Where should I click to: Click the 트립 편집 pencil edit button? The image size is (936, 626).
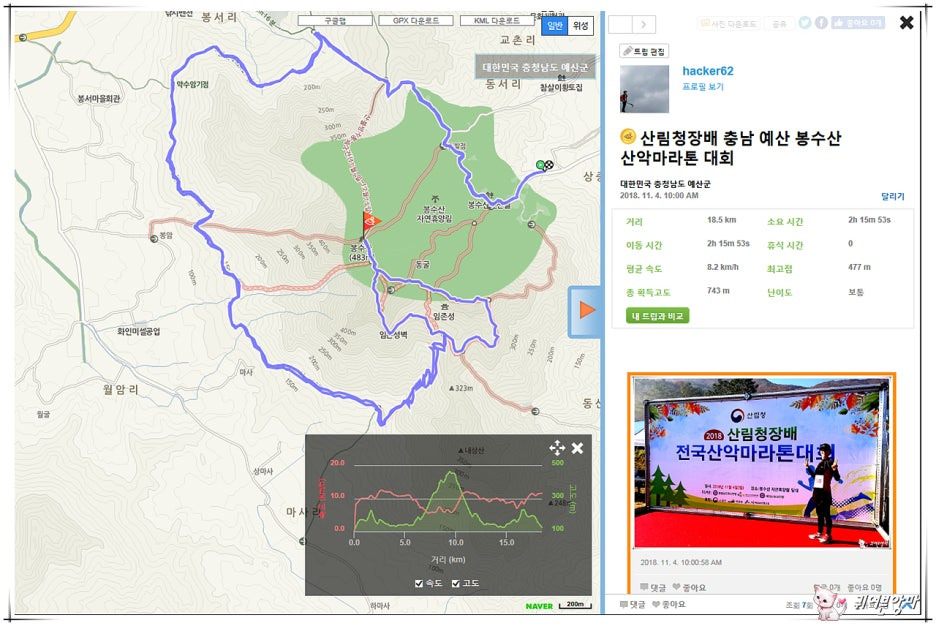pyautogui.click(x=644, y=51)
